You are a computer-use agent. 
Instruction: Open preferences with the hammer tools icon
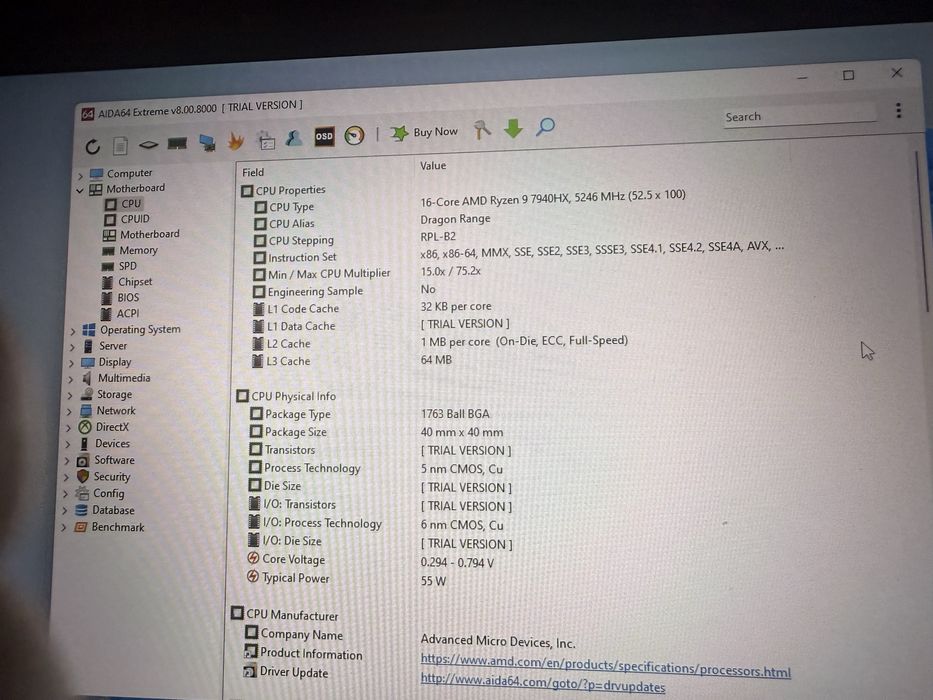pyautogui.click(x=482, y=129)
